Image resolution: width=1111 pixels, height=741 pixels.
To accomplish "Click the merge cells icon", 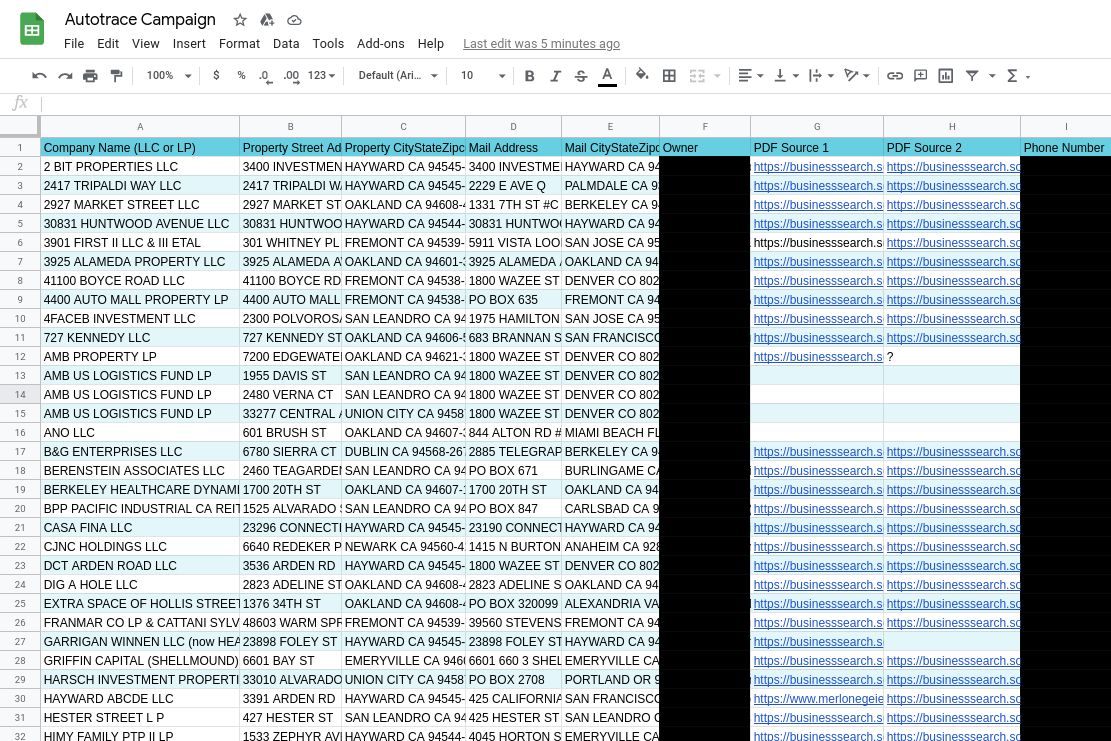I will (697, 76).
